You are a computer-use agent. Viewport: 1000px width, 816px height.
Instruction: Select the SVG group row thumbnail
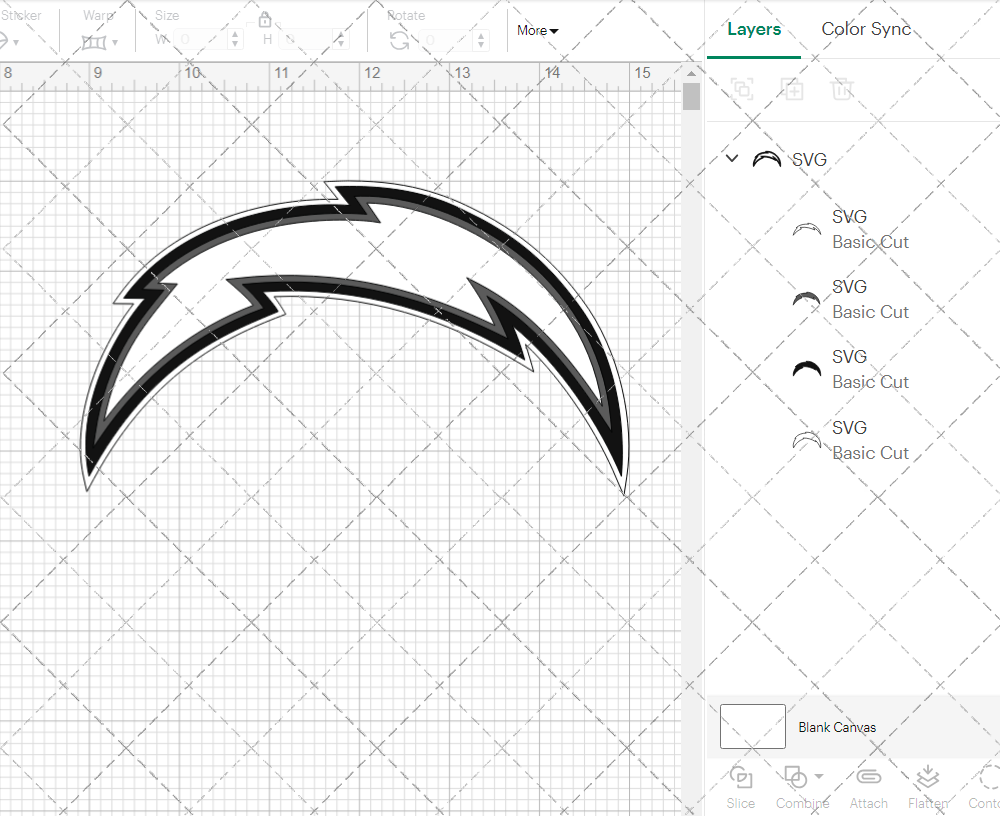click(767, 159)
